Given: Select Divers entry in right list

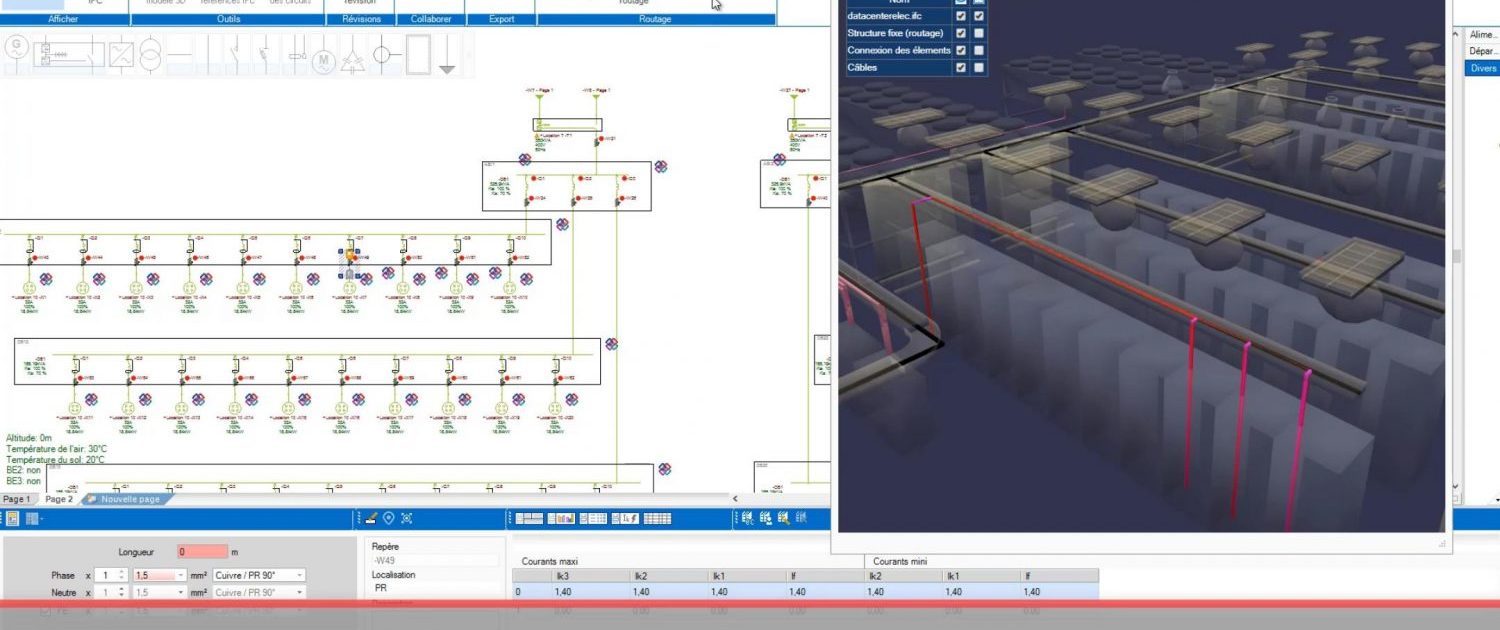Looking at the screenshot, I should coord(1482,68).
